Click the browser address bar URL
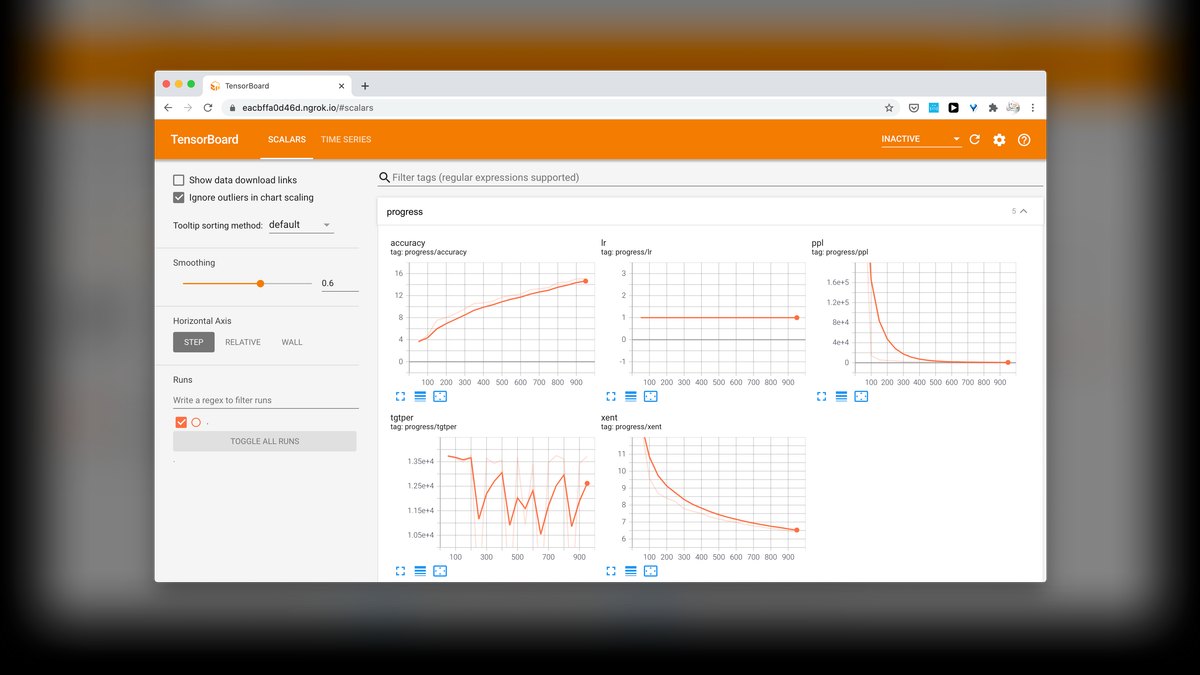 pyautogui.click(x=308, y=107)
